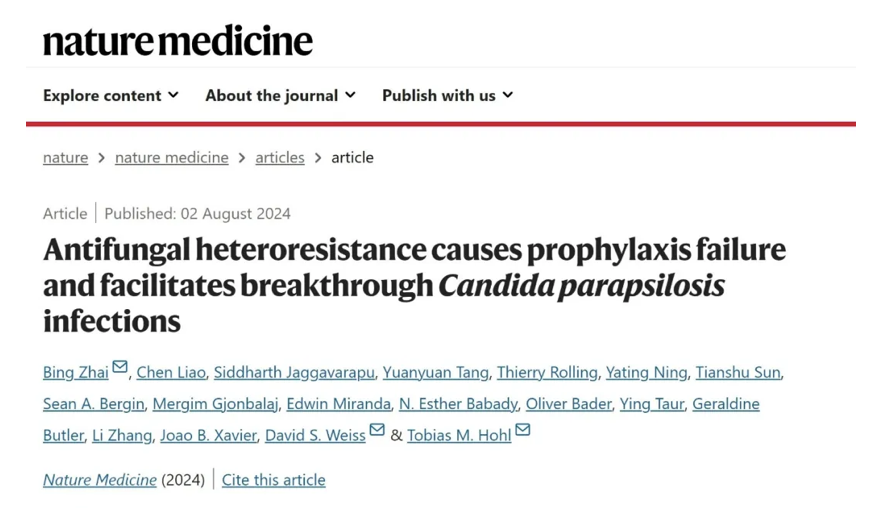This screenshot has height=508, width=882.
Task: Navigate to the articles breadcrumb
Action: pyautogui.click(x=280, y=157)
